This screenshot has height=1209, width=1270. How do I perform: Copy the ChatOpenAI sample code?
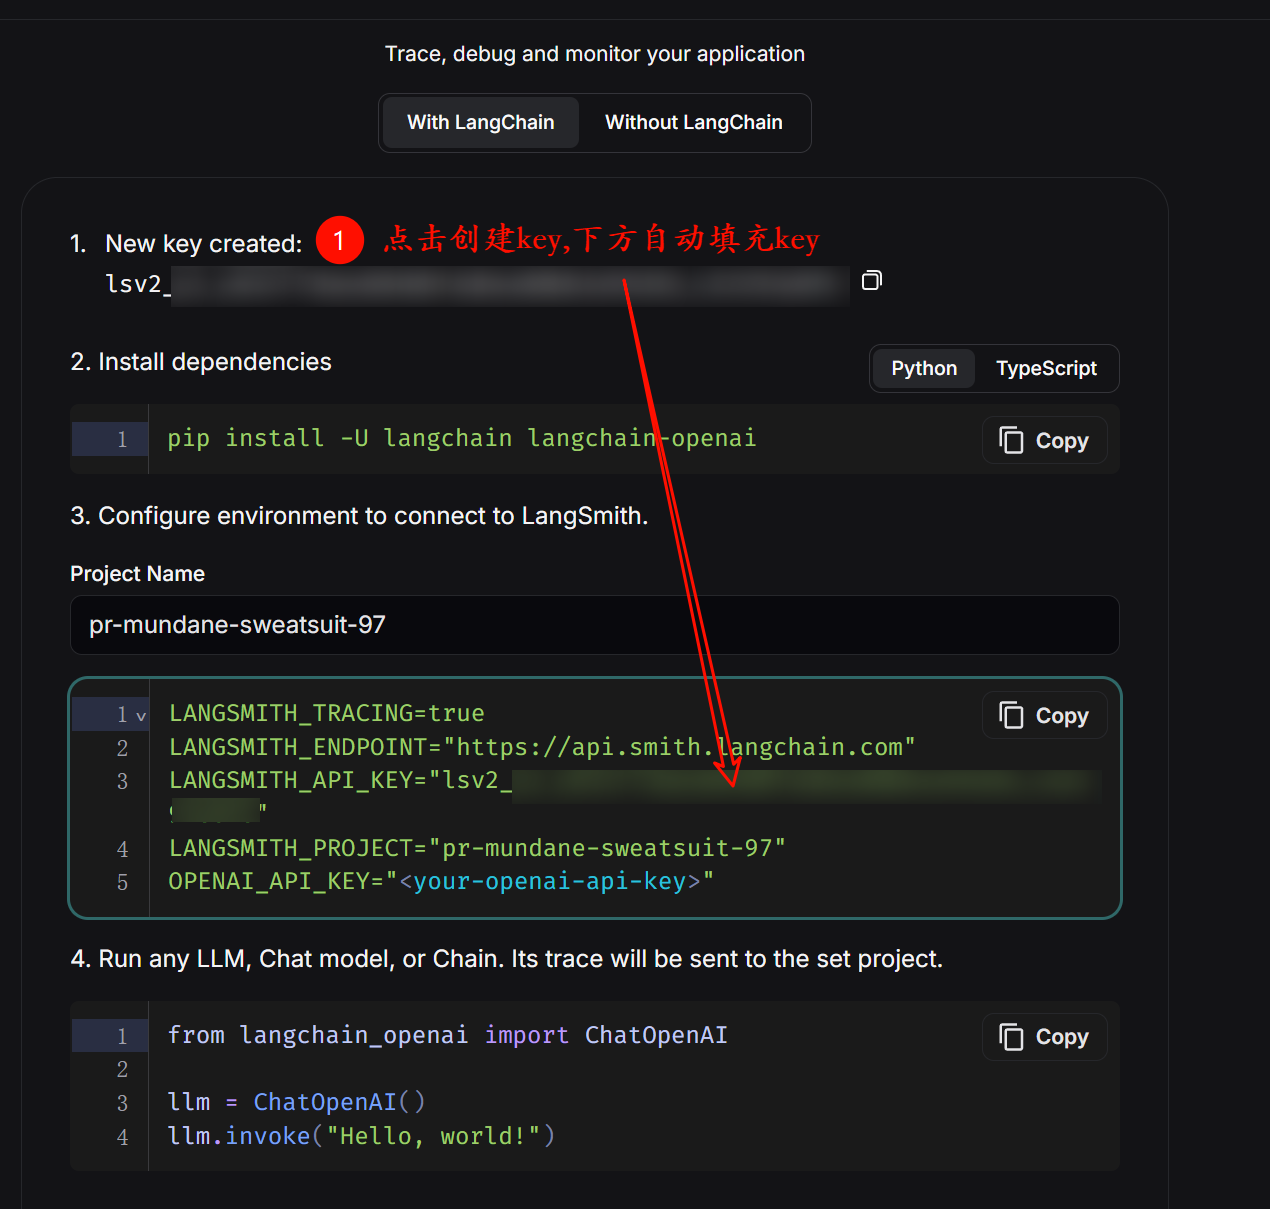1045,1037
